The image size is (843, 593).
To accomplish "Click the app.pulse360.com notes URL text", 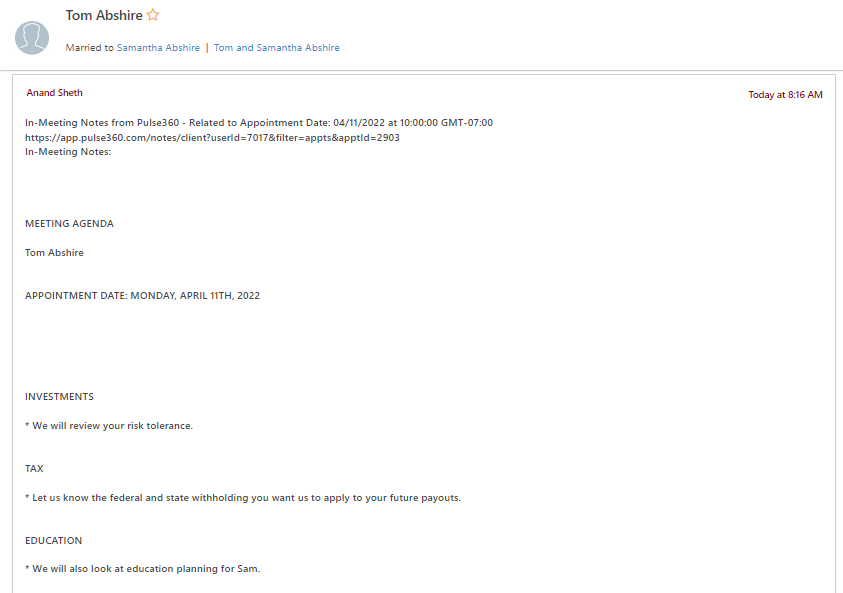I will pyautogui.click(x=212, y=137).
